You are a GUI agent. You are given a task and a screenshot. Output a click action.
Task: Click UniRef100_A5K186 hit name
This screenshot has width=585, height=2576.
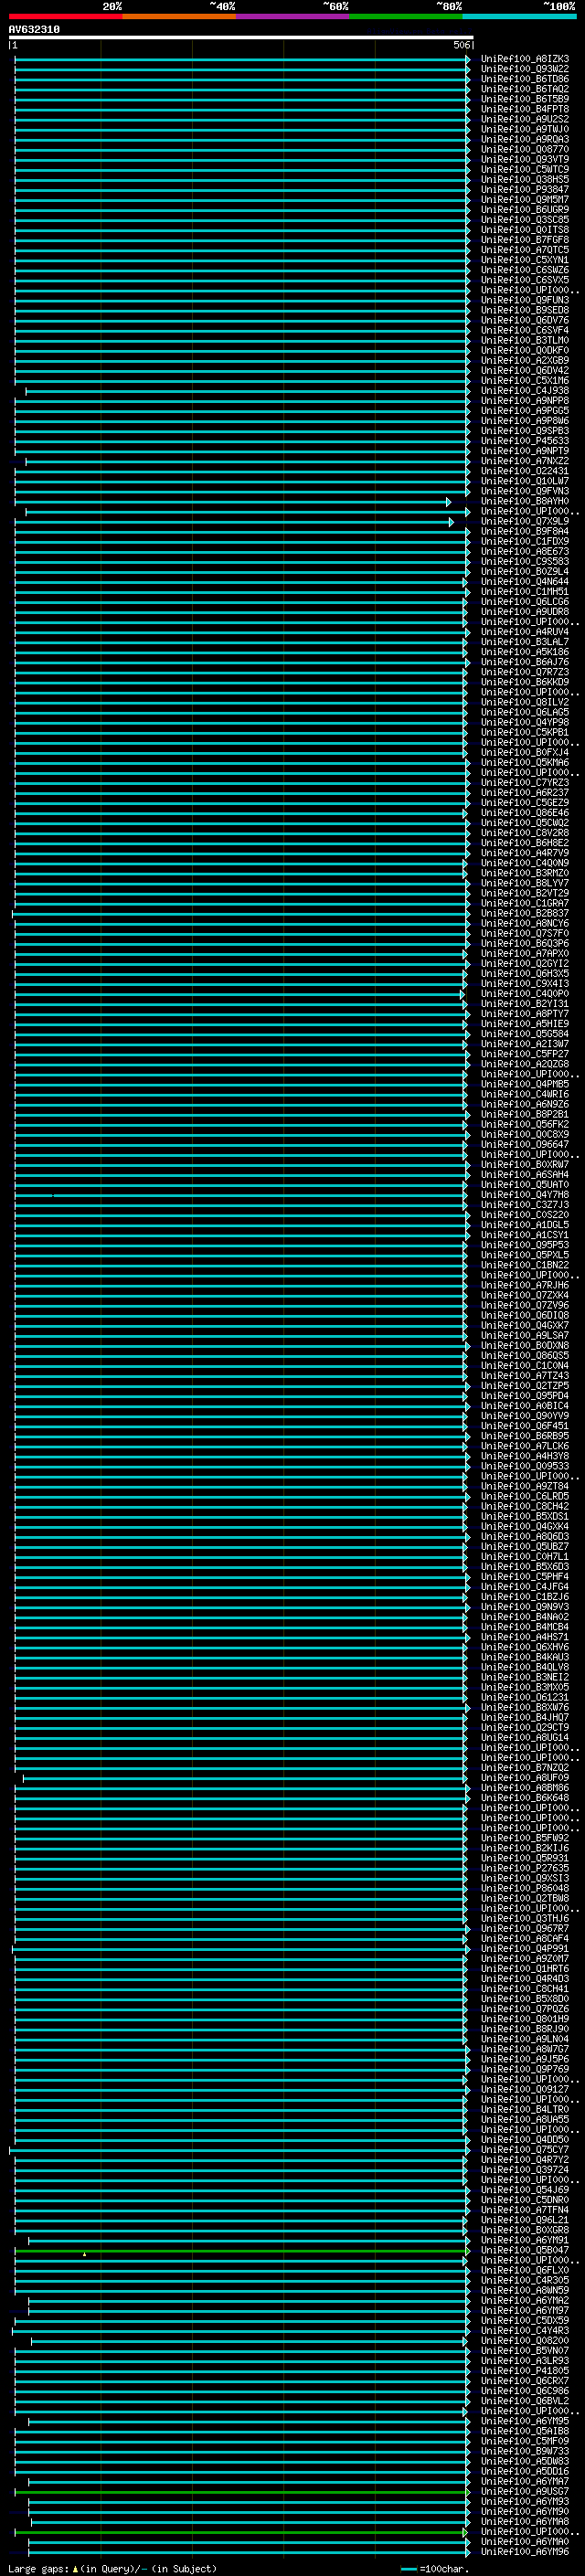tap(524, 652)
